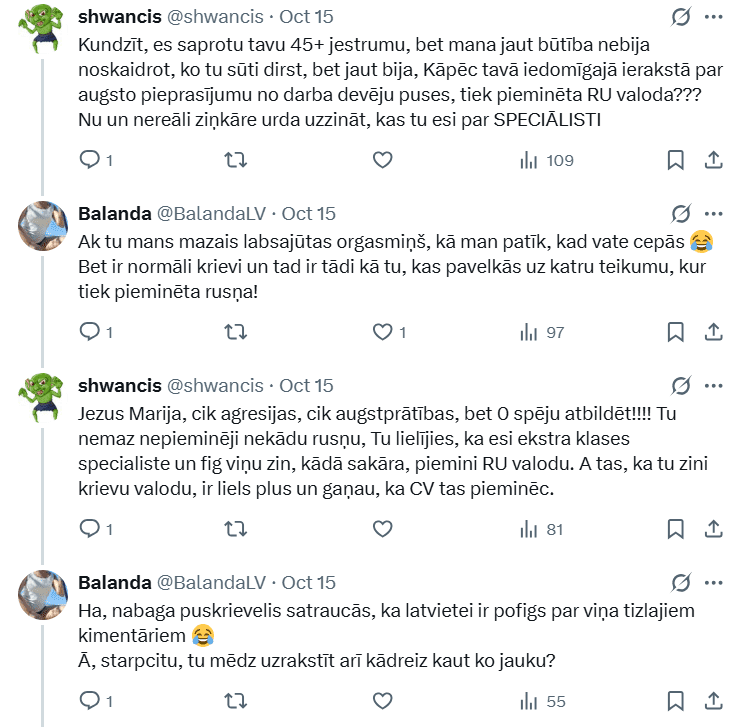Bookmark Balanda's tweet with 55 views
This screenshot has width=746, height=727.
click(x=676, y=701)
